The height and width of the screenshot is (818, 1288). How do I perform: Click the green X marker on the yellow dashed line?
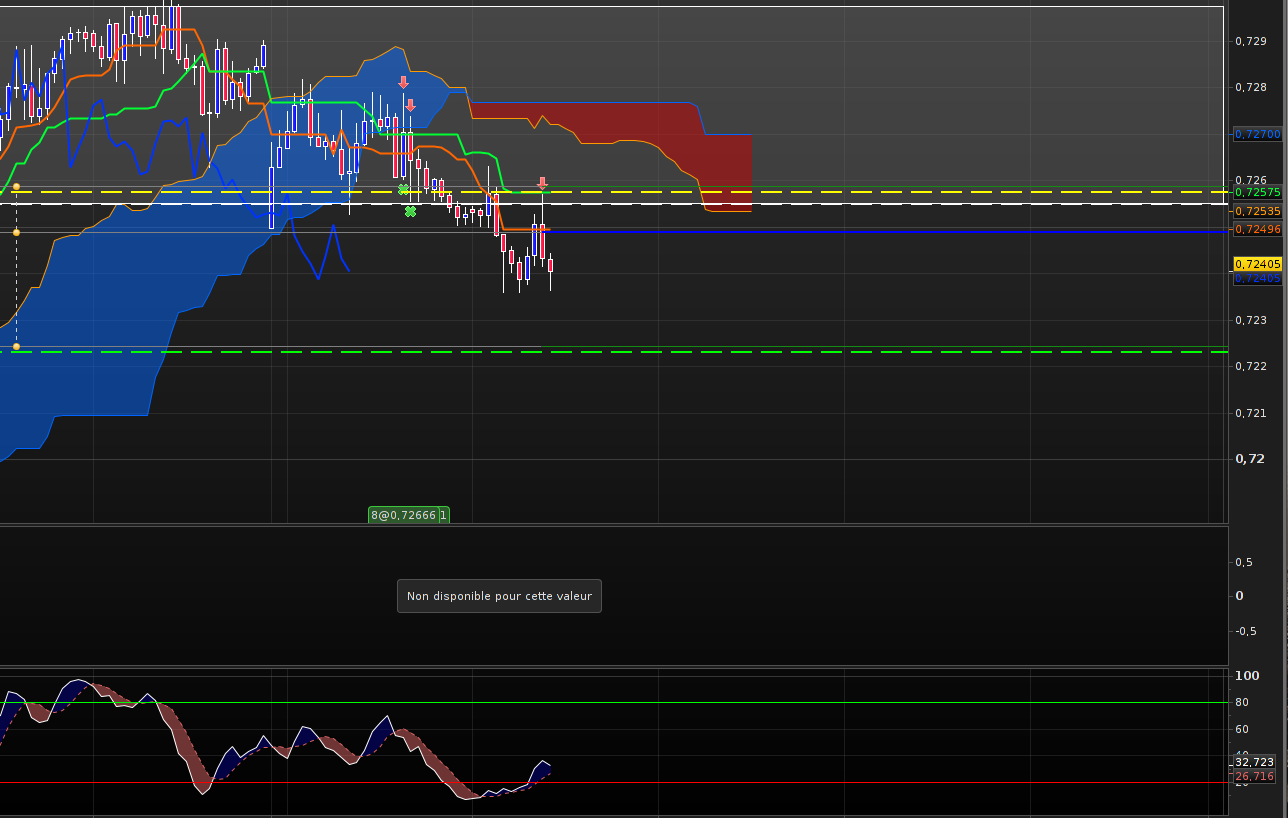403,189
